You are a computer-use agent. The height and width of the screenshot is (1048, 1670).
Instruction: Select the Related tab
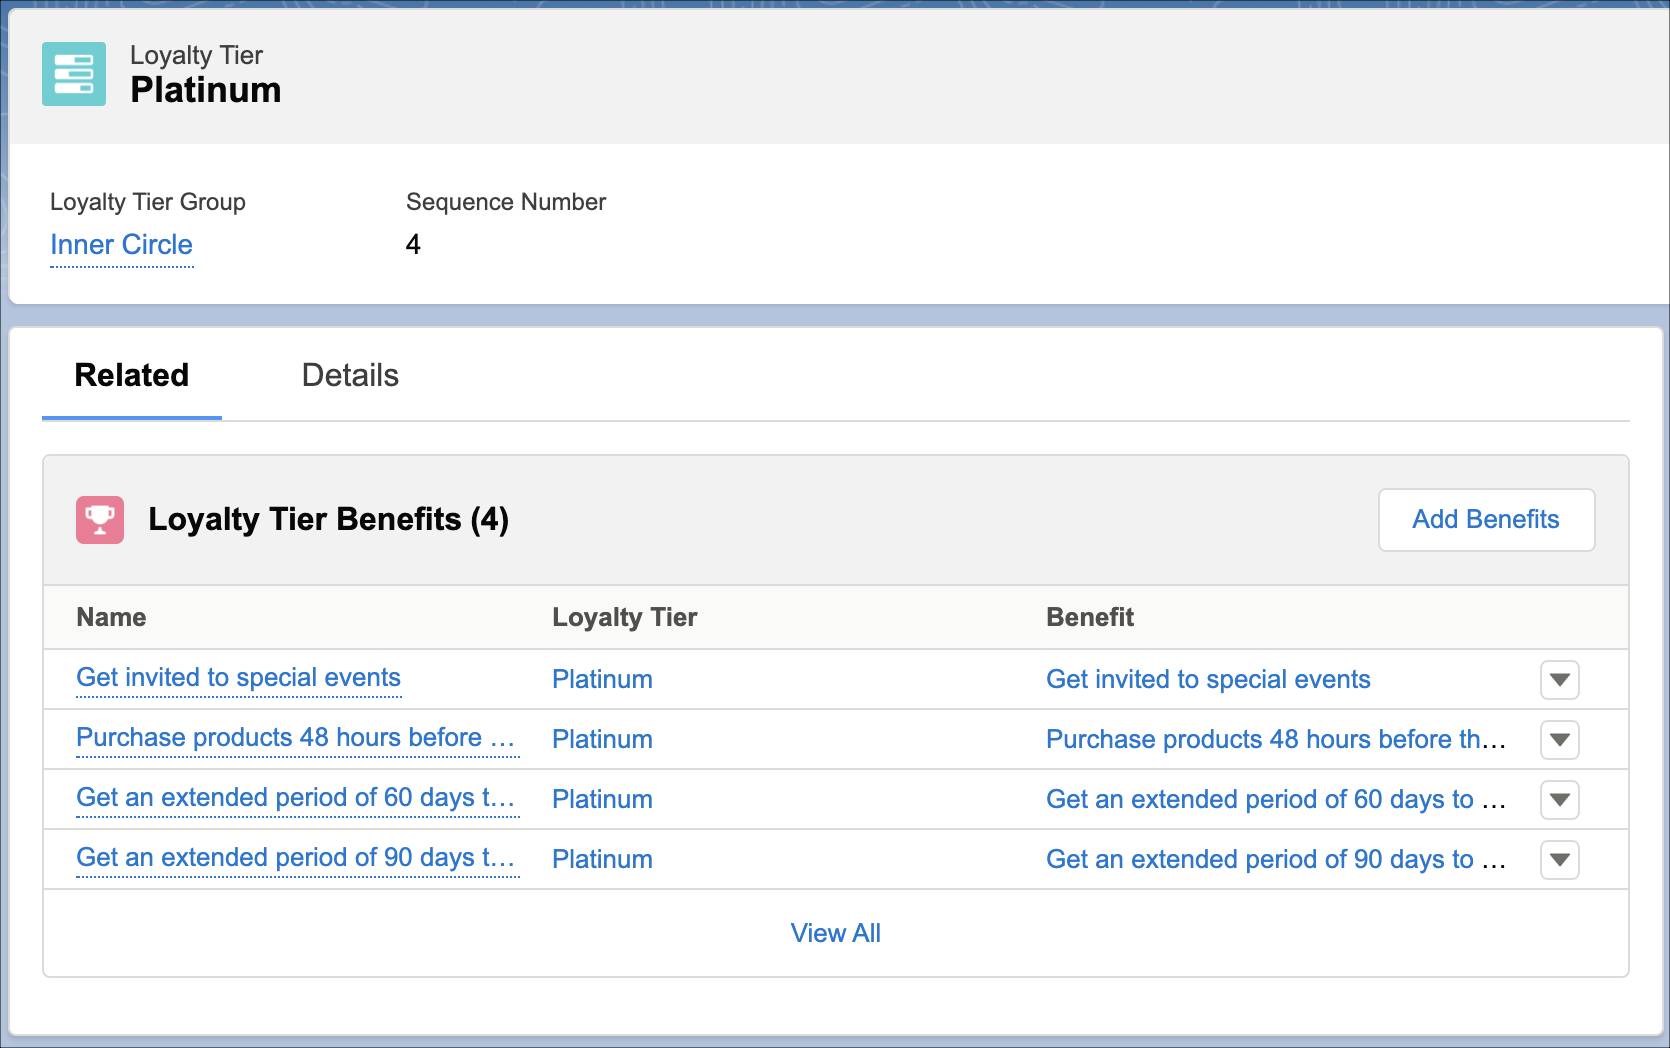click(x=131, y=376)
